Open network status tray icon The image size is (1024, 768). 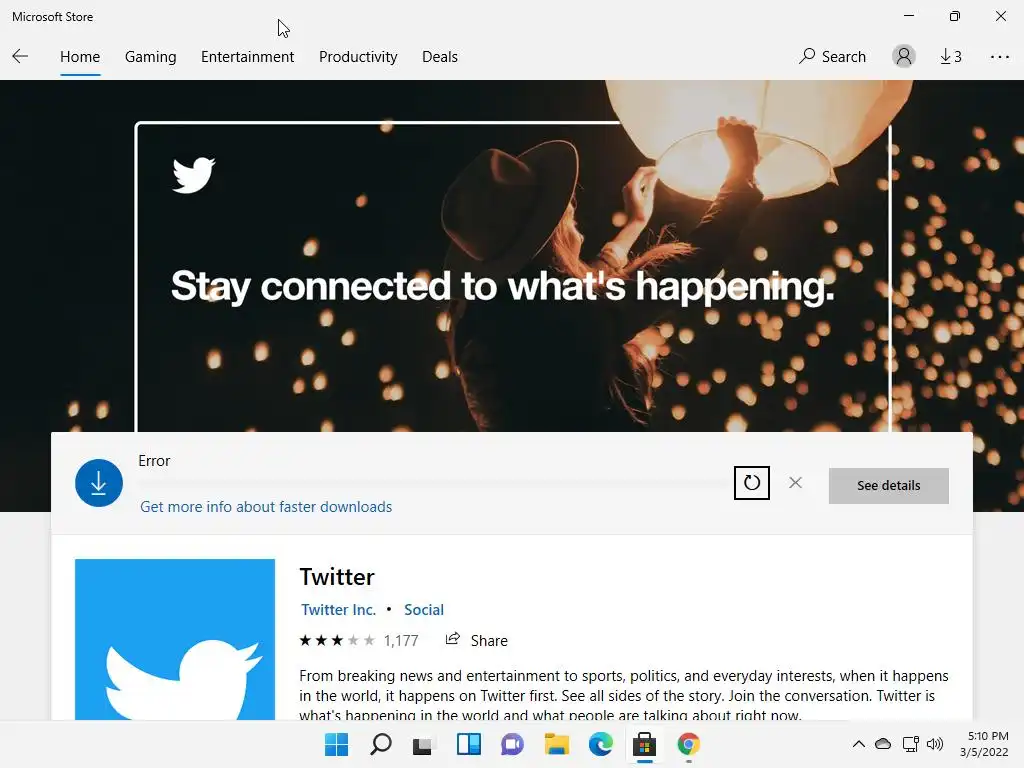[x=910, y=744]
